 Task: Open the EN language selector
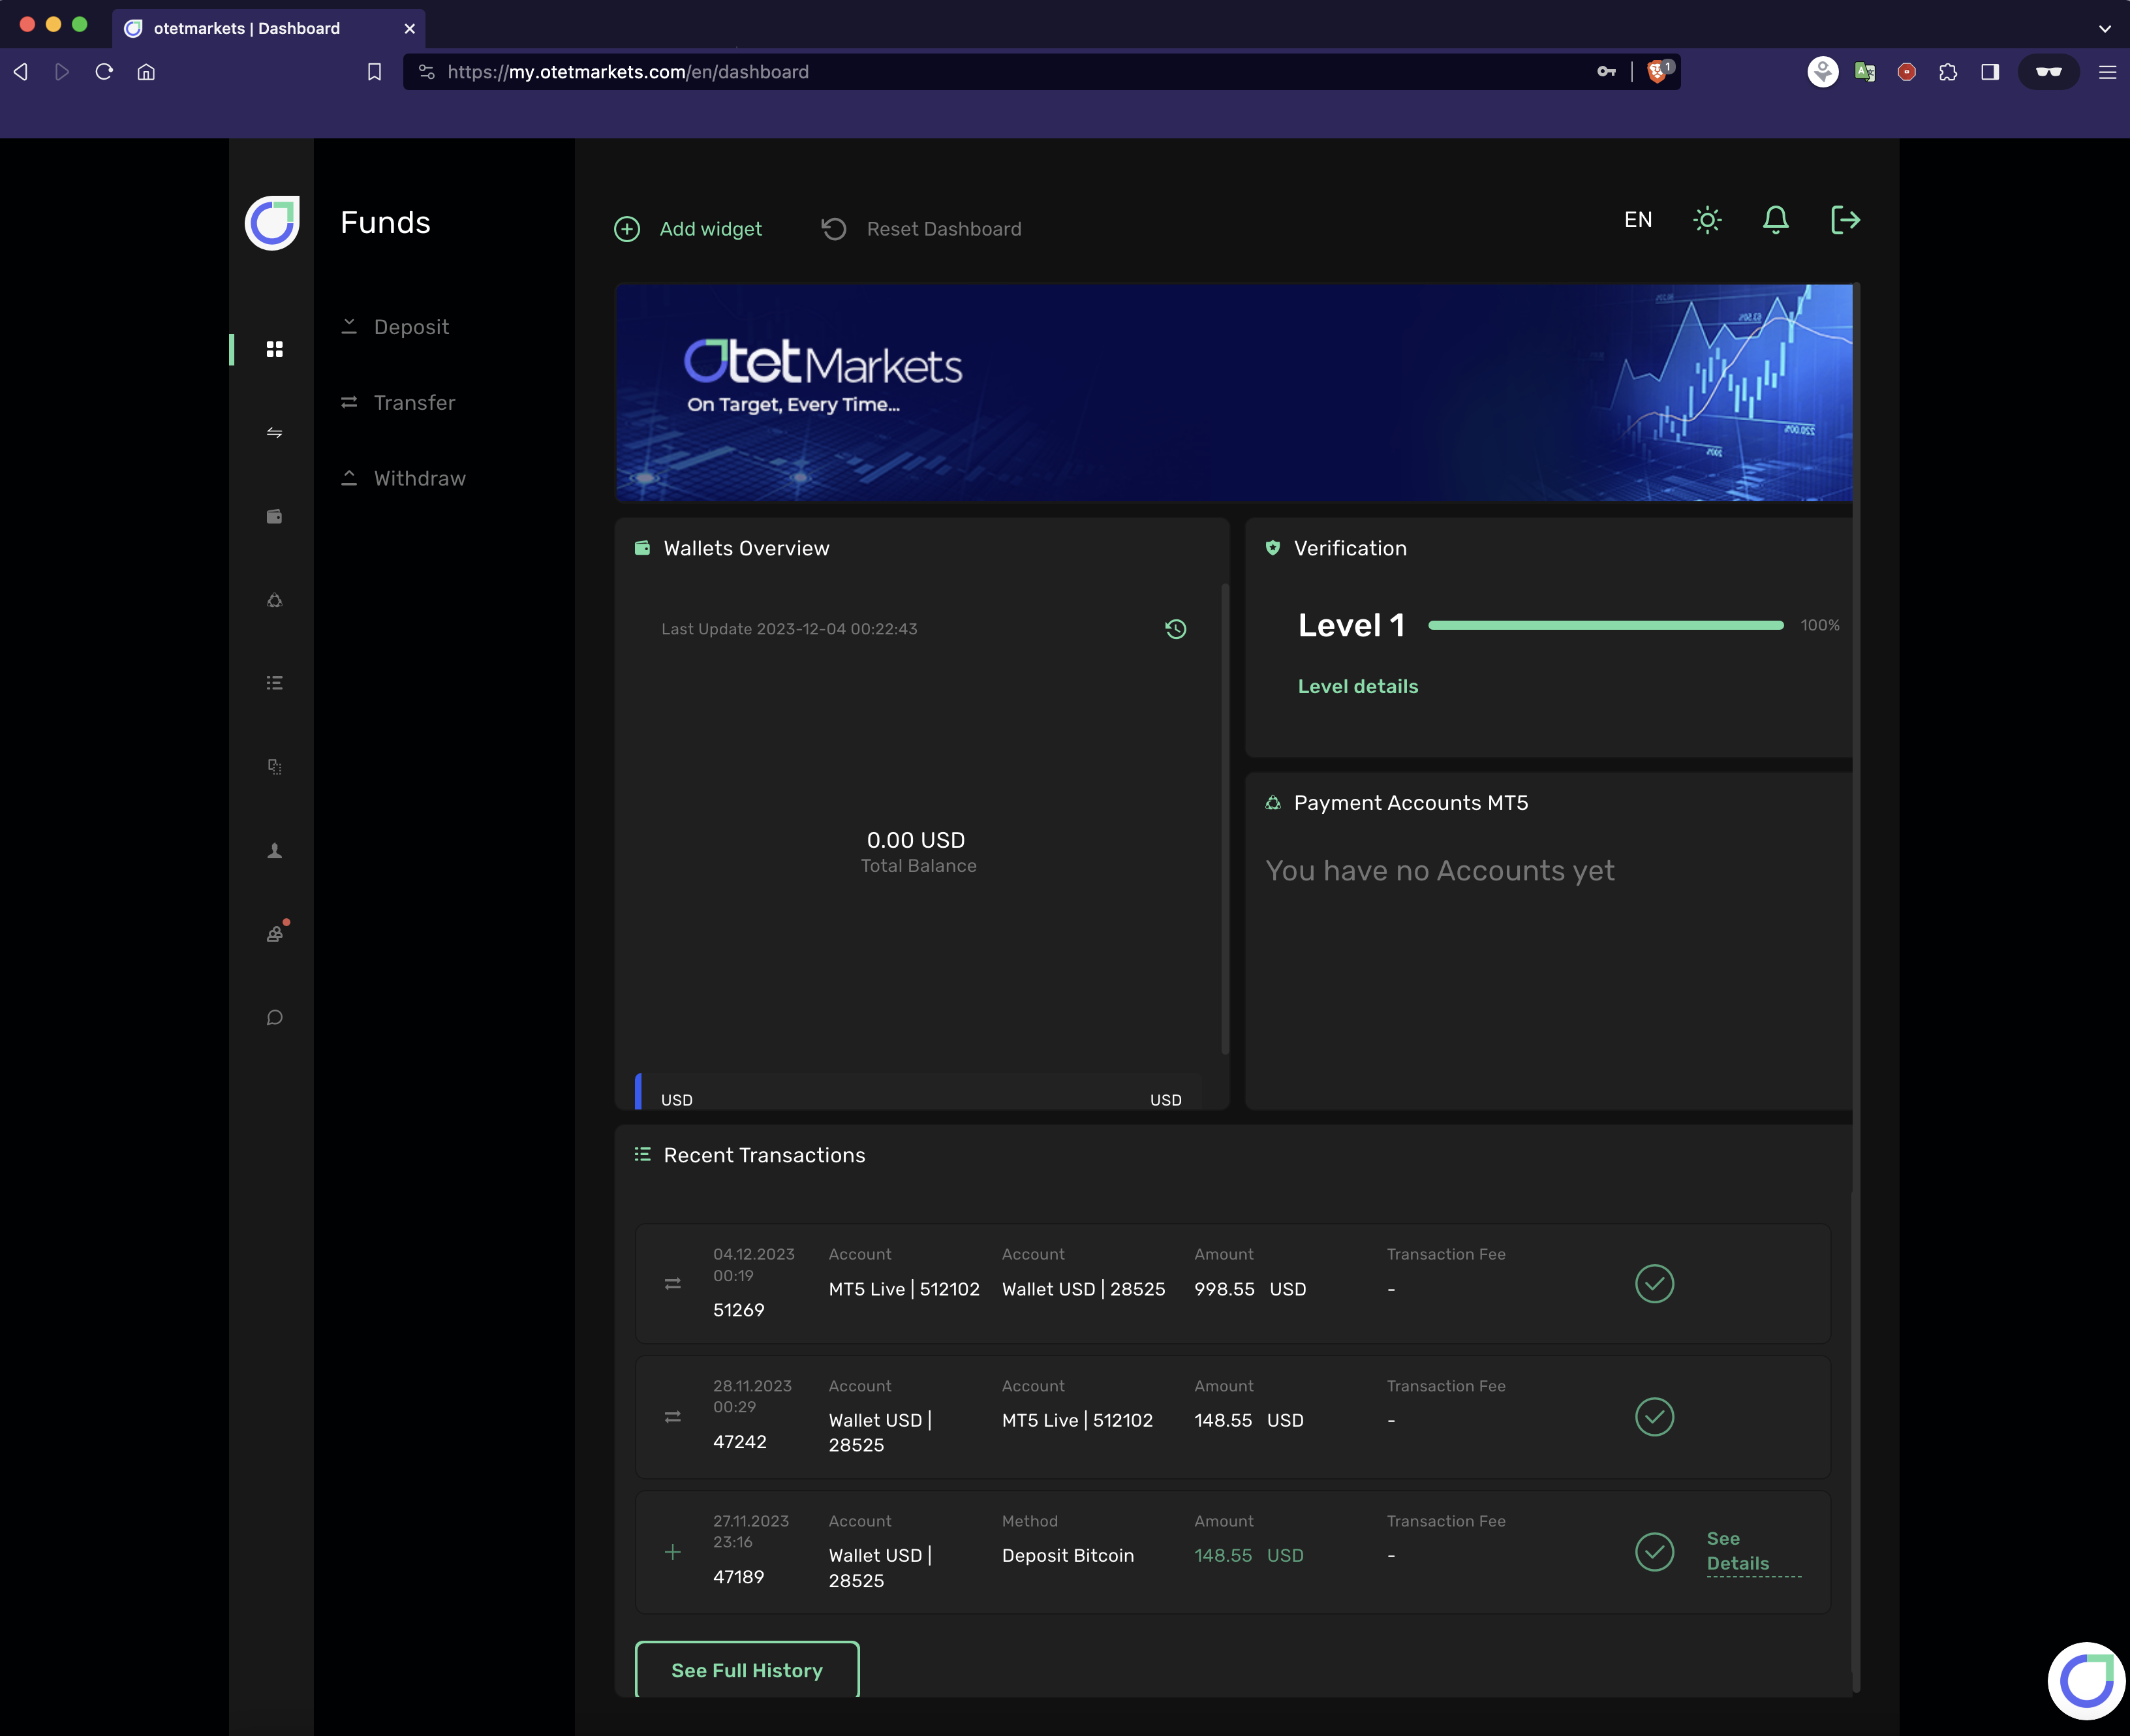click(x=1637, y=220)
